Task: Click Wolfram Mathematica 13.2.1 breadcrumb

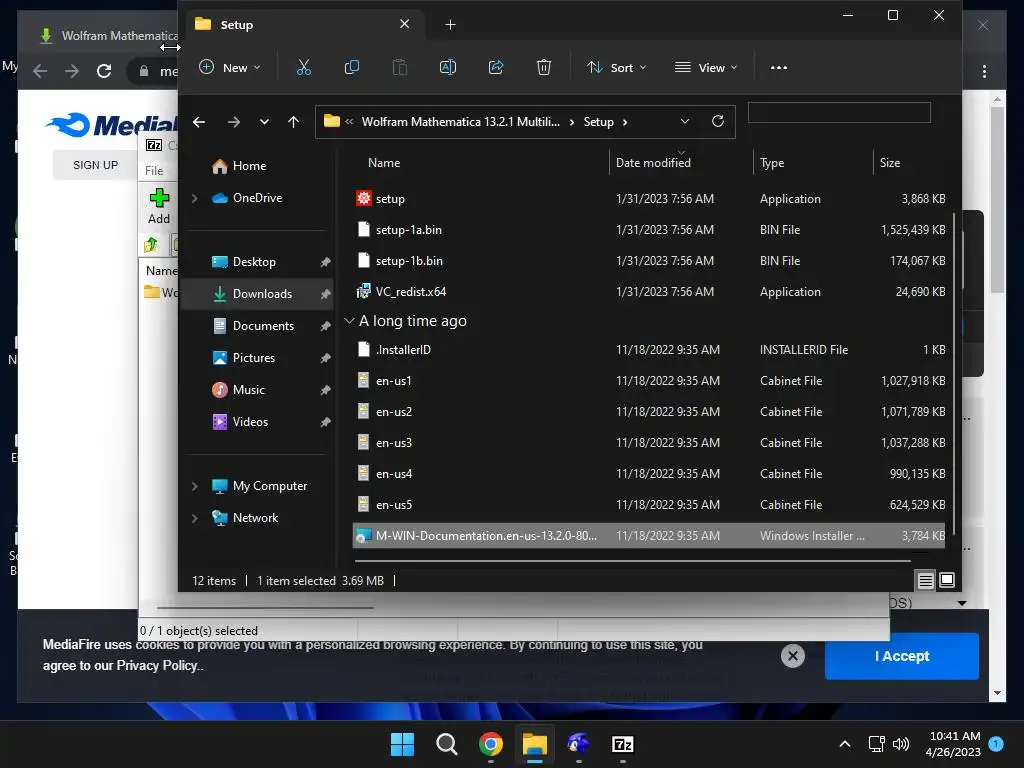Action: 460,122
